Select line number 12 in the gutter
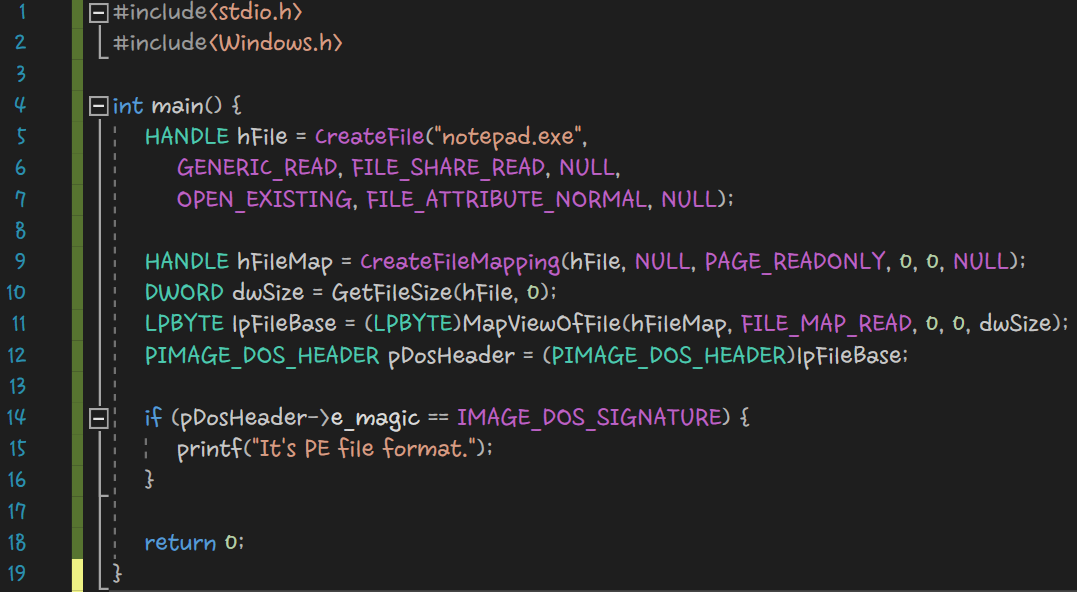 [16, 355]
